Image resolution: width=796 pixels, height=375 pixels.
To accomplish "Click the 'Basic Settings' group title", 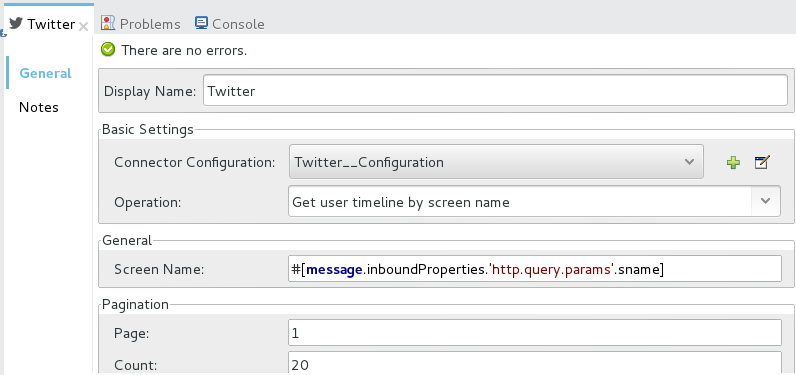I will 148,129.
